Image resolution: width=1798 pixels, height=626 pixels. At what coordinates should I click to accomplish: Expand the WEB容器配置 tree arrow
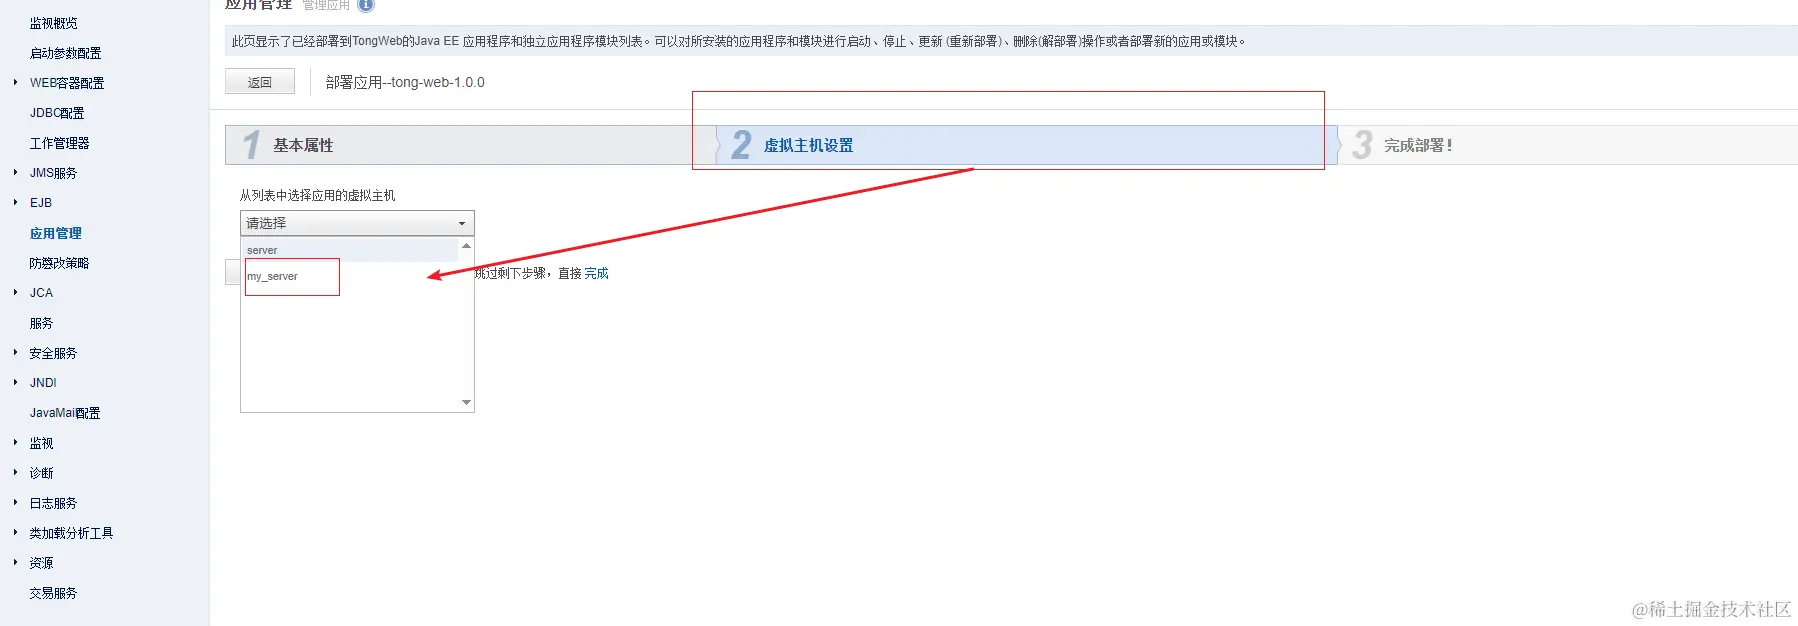pyautogui.click(x=15, y=82)
